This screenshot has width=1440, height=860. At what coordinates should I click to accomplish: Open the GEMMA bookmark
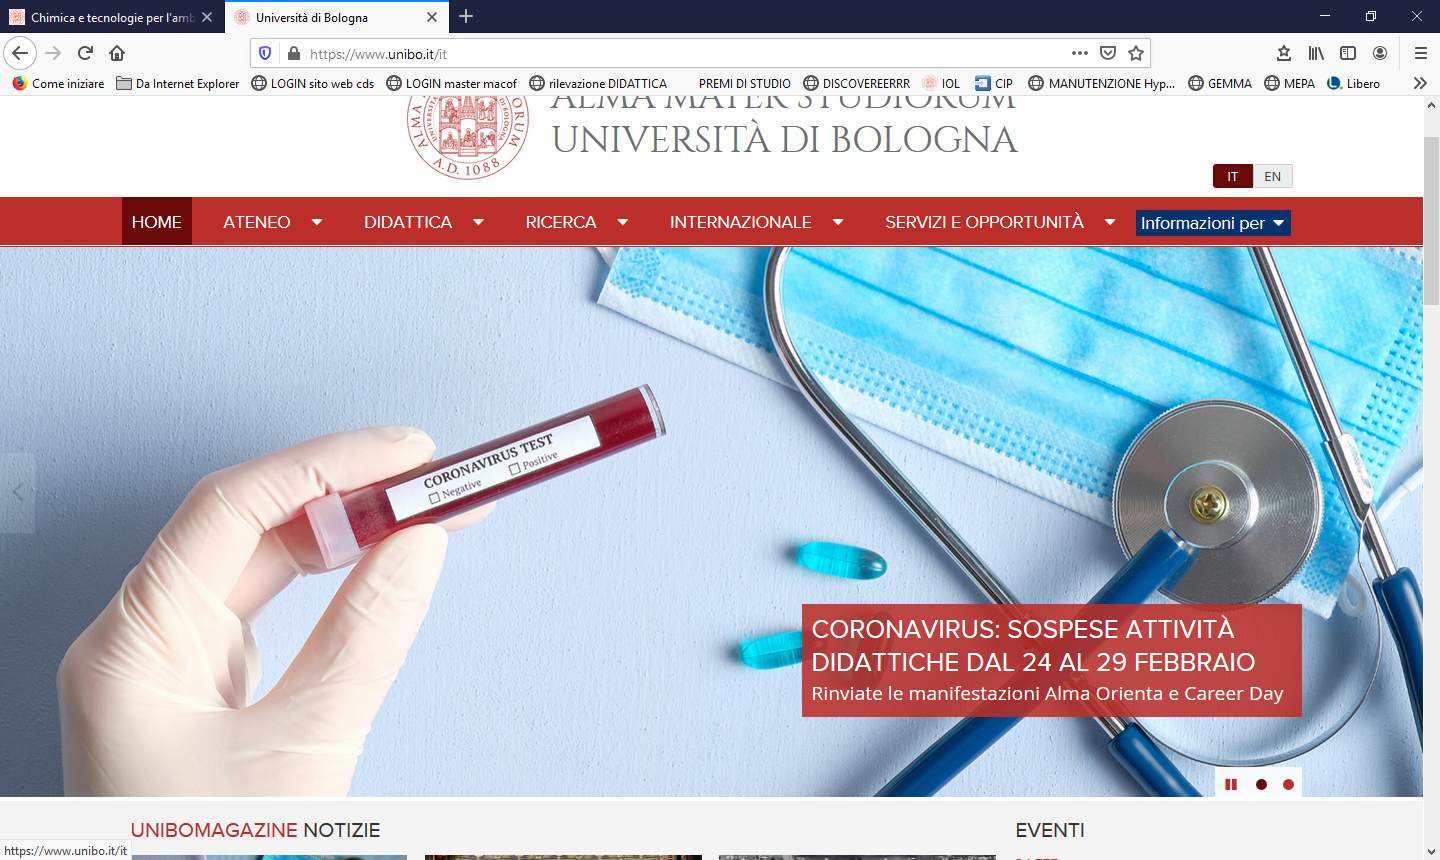pyautogui.click(x=1220, y=83)
